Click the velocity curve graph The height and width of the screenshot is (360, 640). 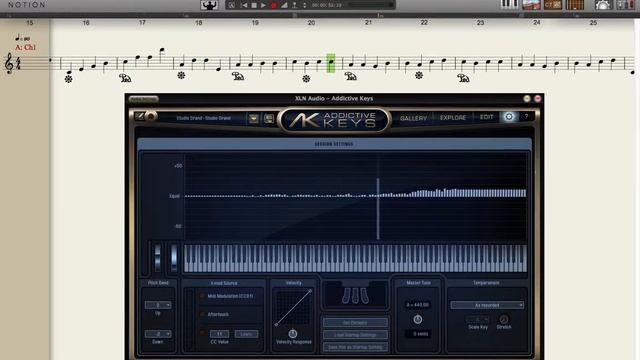(x=293, y=307)
